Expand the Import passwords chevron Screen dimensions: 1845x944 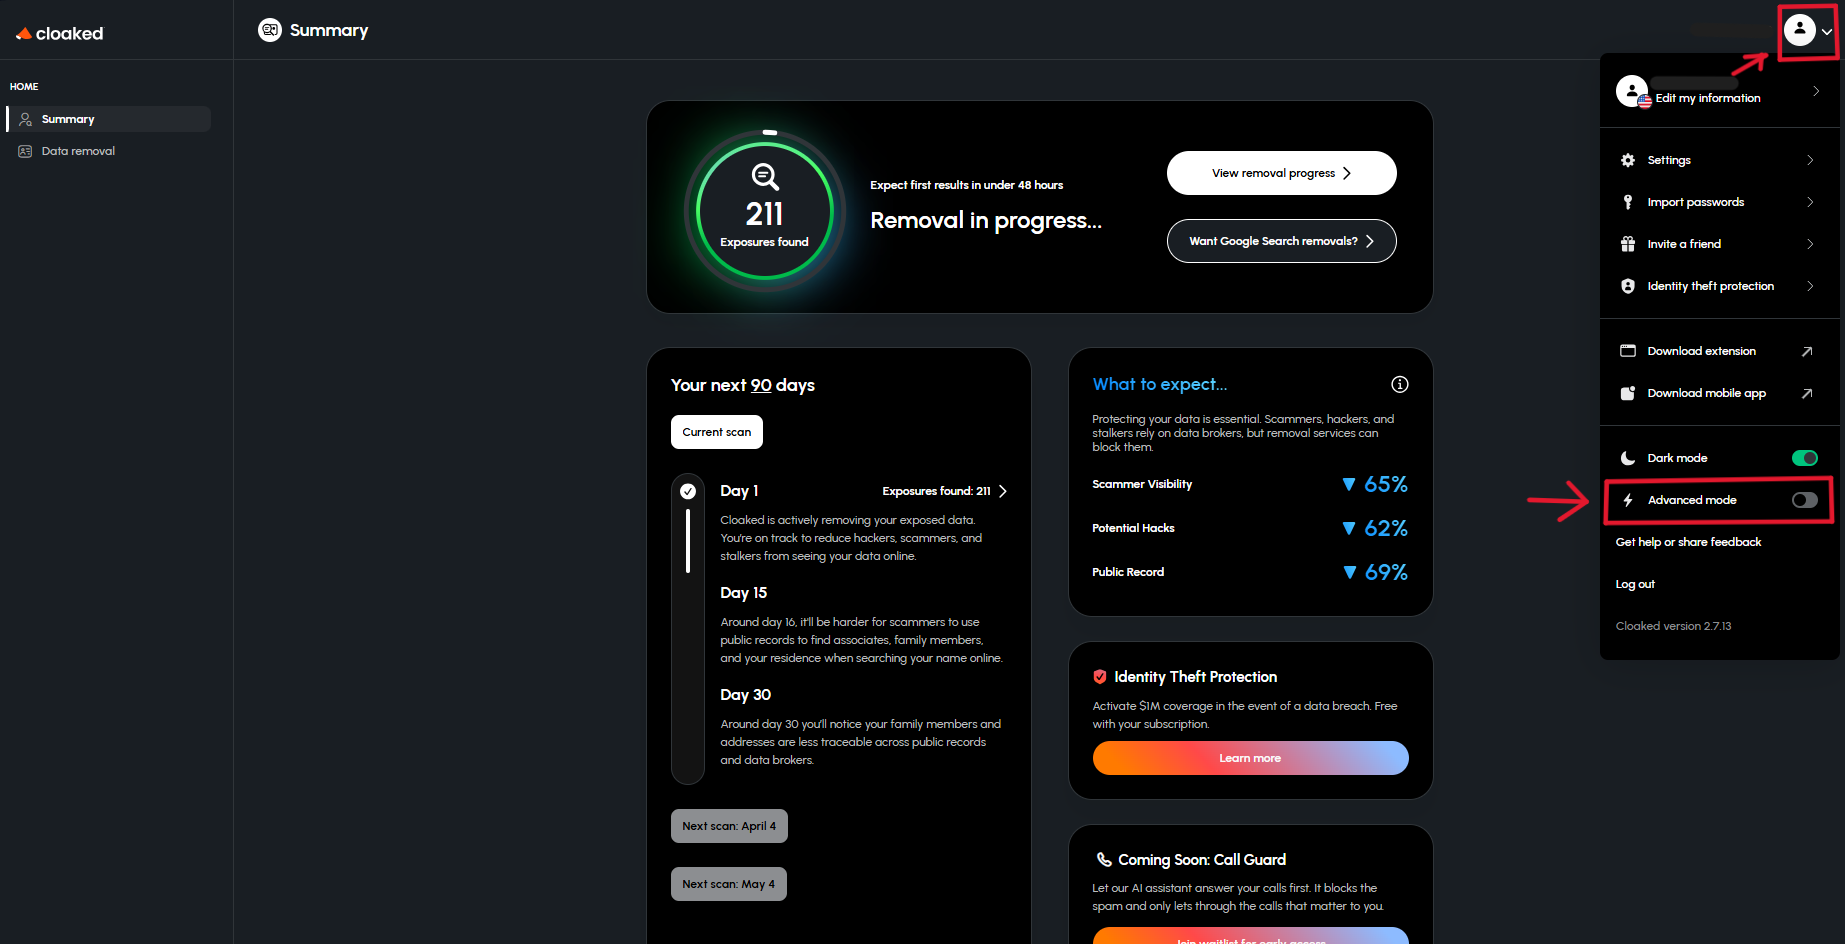tap(1810, 202)
